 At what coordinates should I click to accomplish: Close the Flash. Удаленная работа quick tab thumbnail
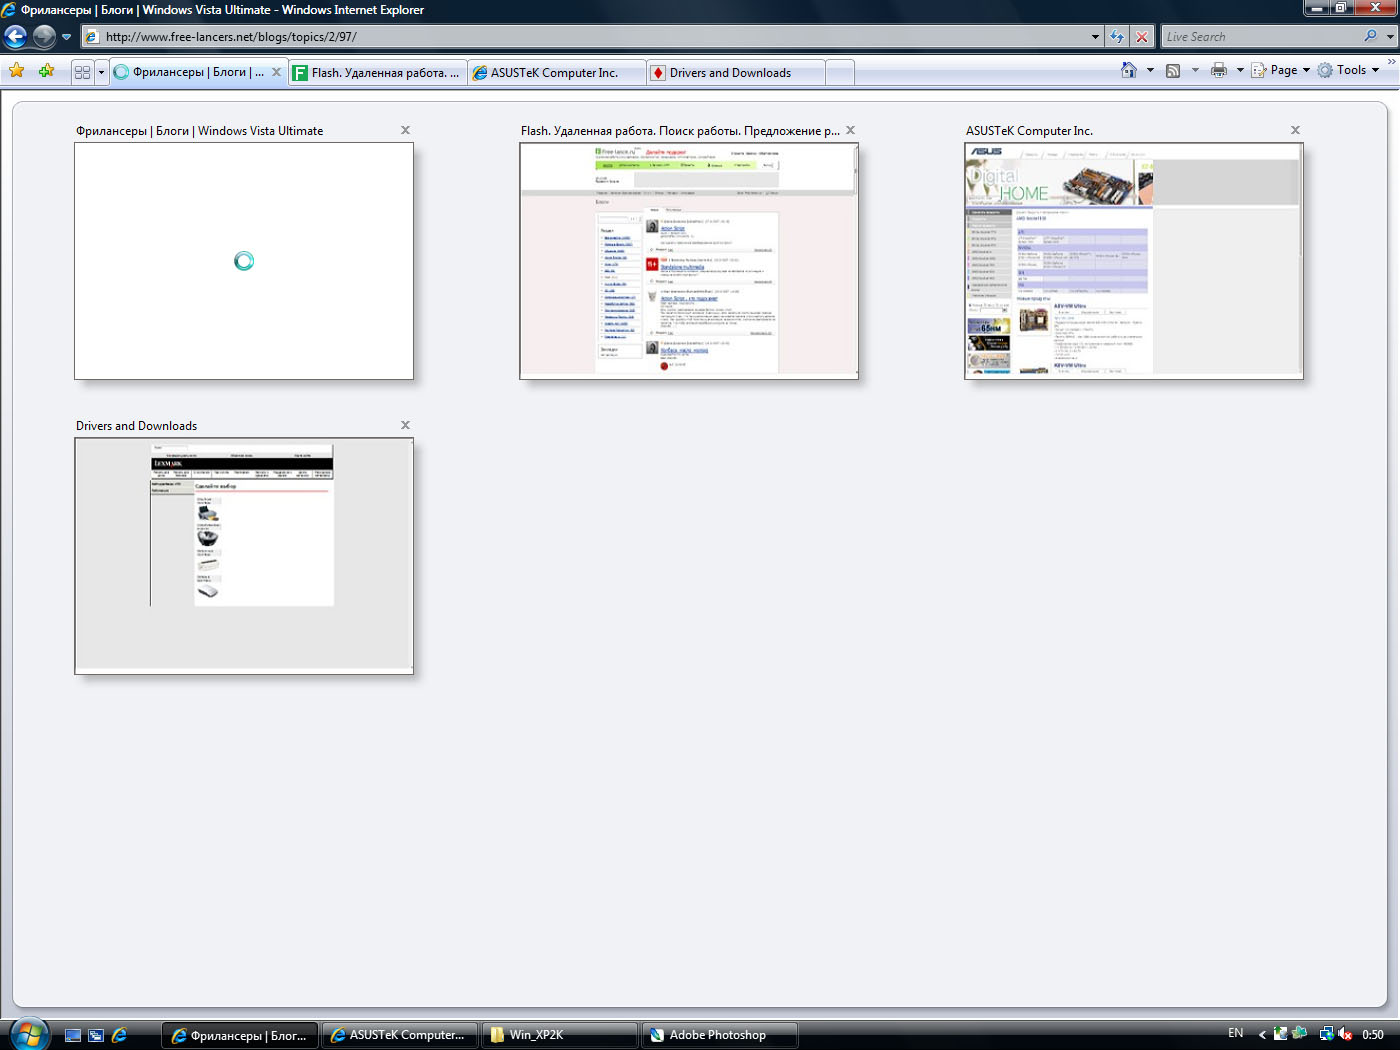tap(850, 130)
